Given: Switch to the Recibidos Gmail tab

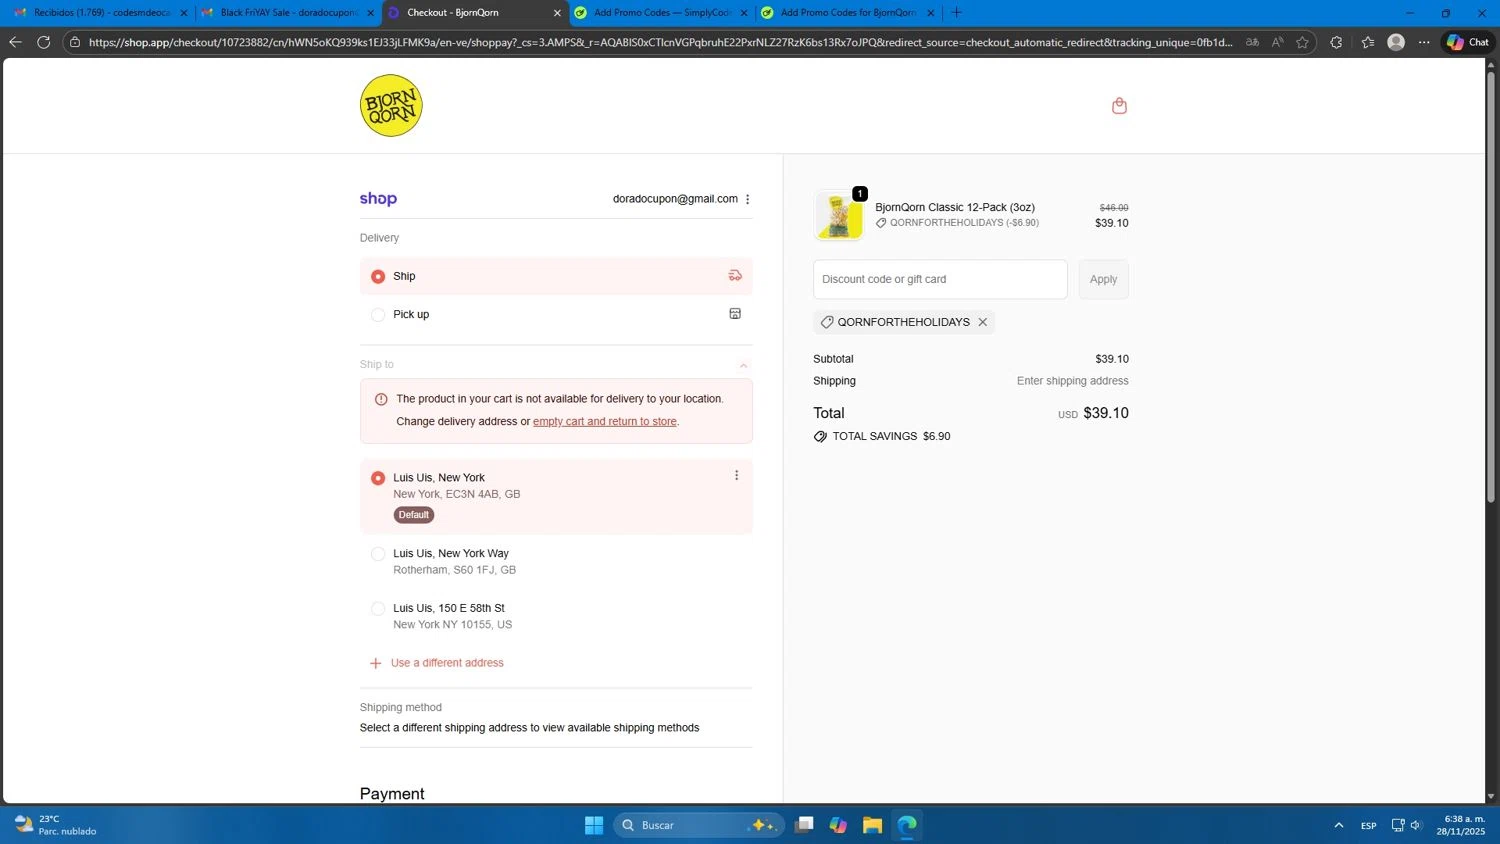Looking at the screenshot, I should pos(100,13).
